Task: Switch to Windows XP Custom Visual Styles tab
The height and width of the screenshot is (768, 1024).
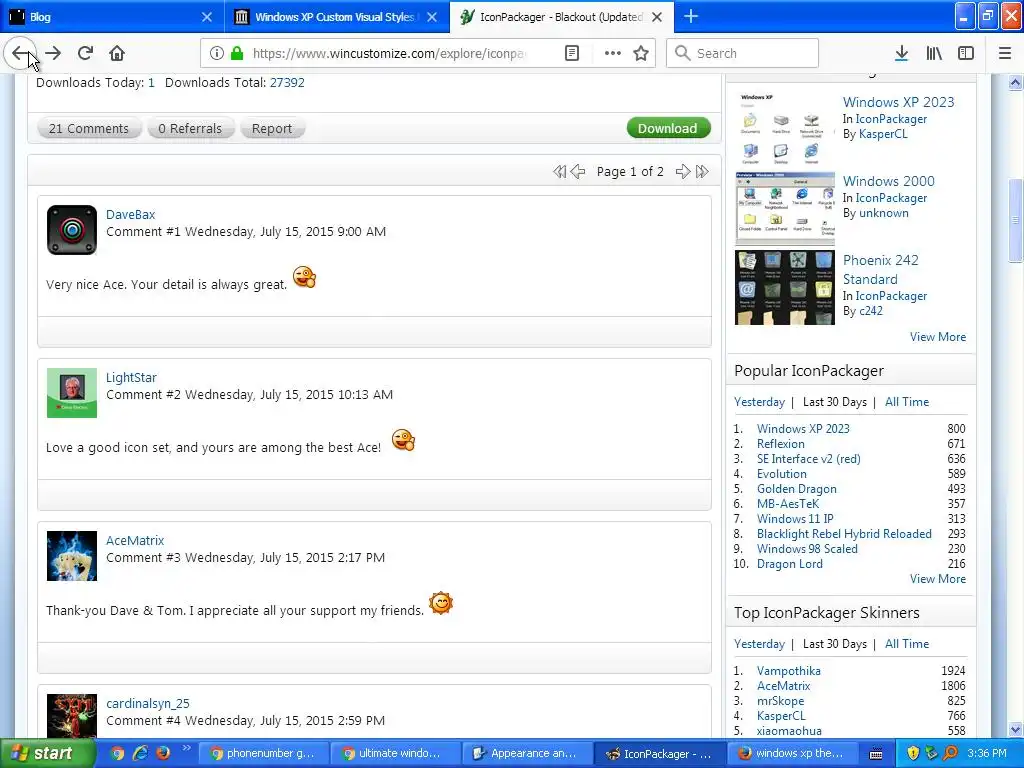Action: 334,17
